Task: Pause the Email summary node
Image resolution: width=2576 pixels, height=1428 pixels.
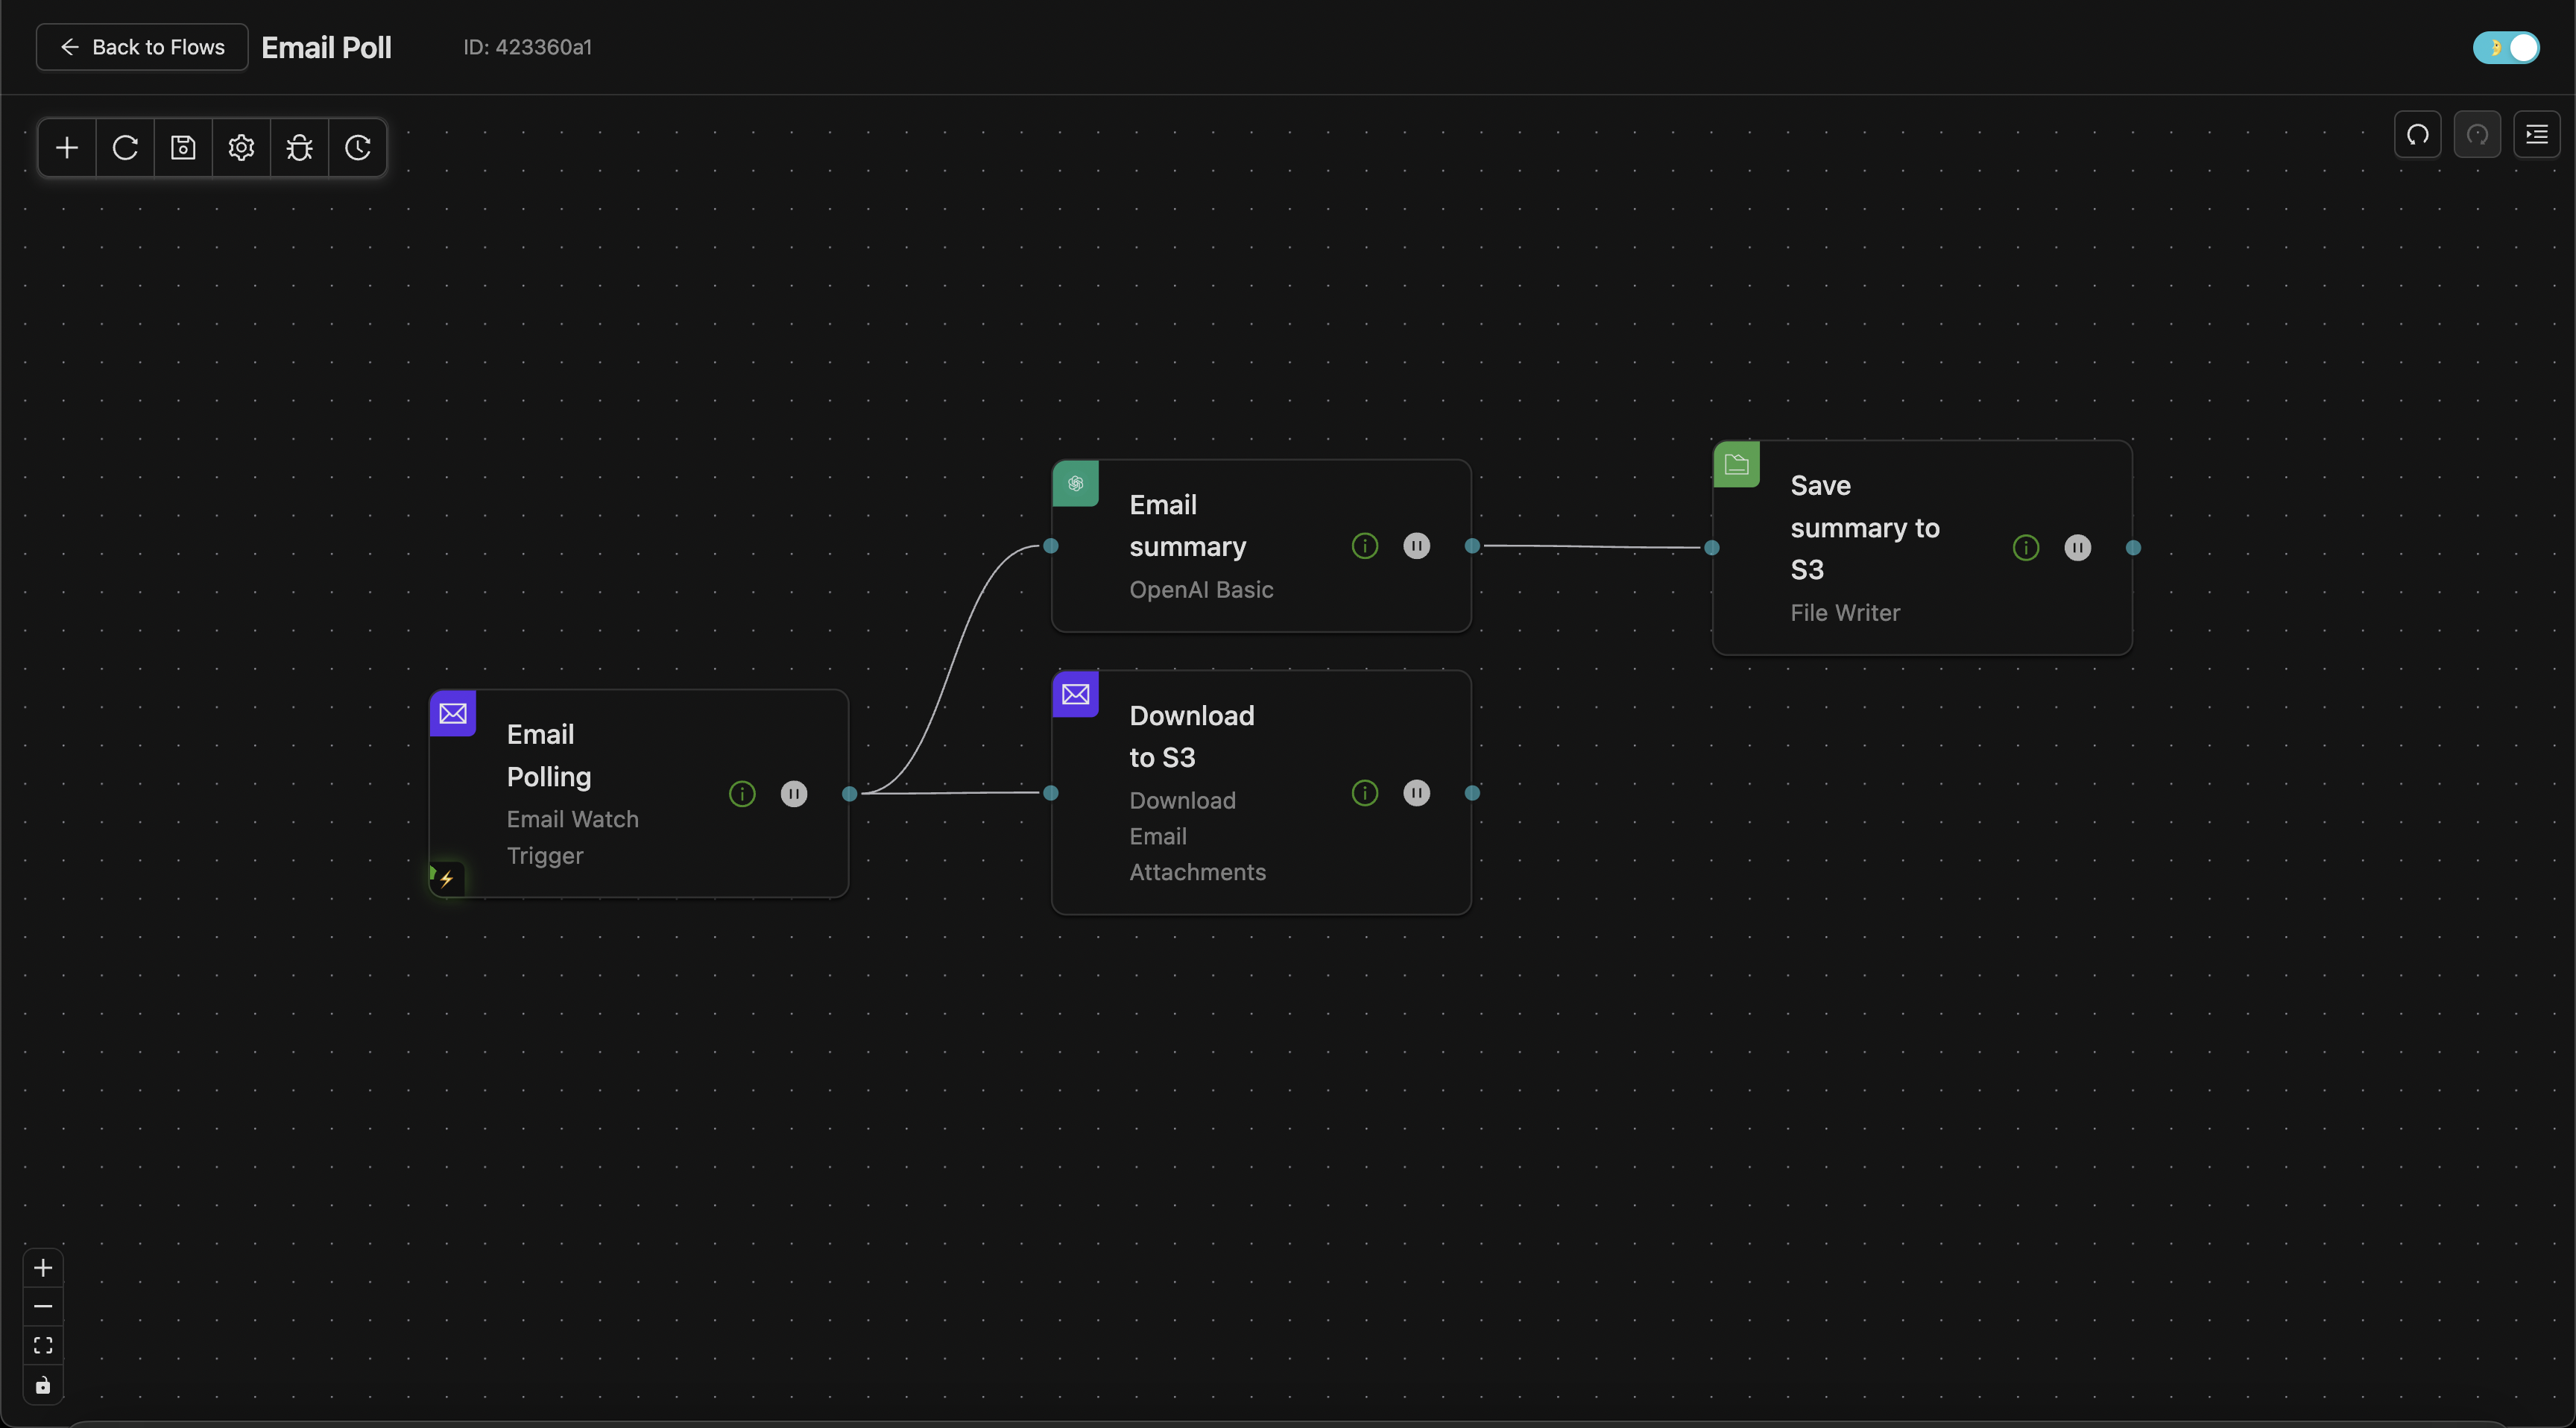Action: click(1416, 546)
